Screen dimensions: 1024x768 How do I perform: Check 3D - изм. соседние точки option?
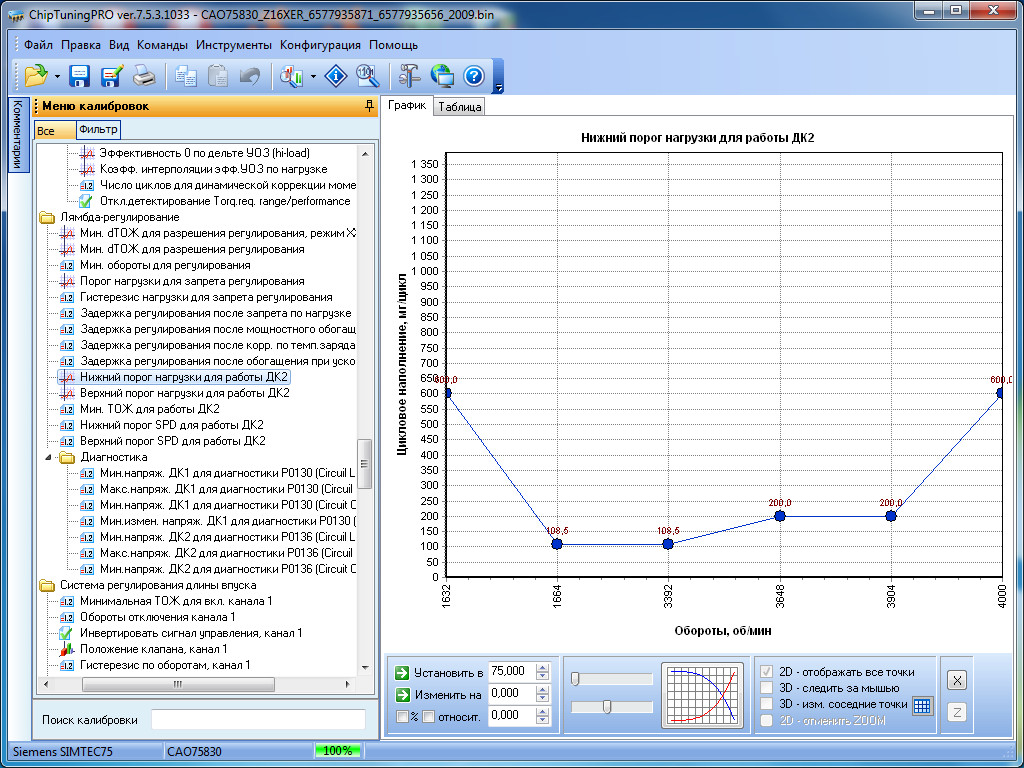767,704
